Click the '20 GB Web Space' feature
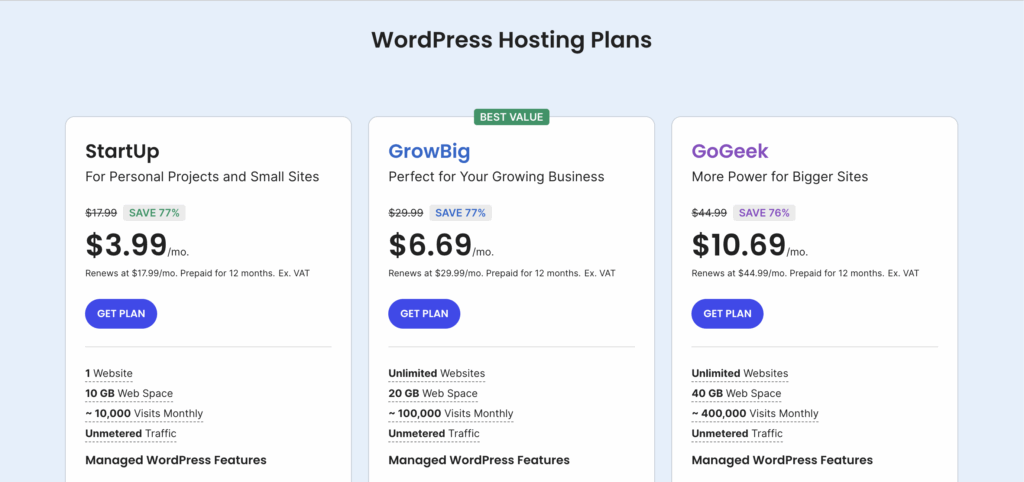 (433, 393)
